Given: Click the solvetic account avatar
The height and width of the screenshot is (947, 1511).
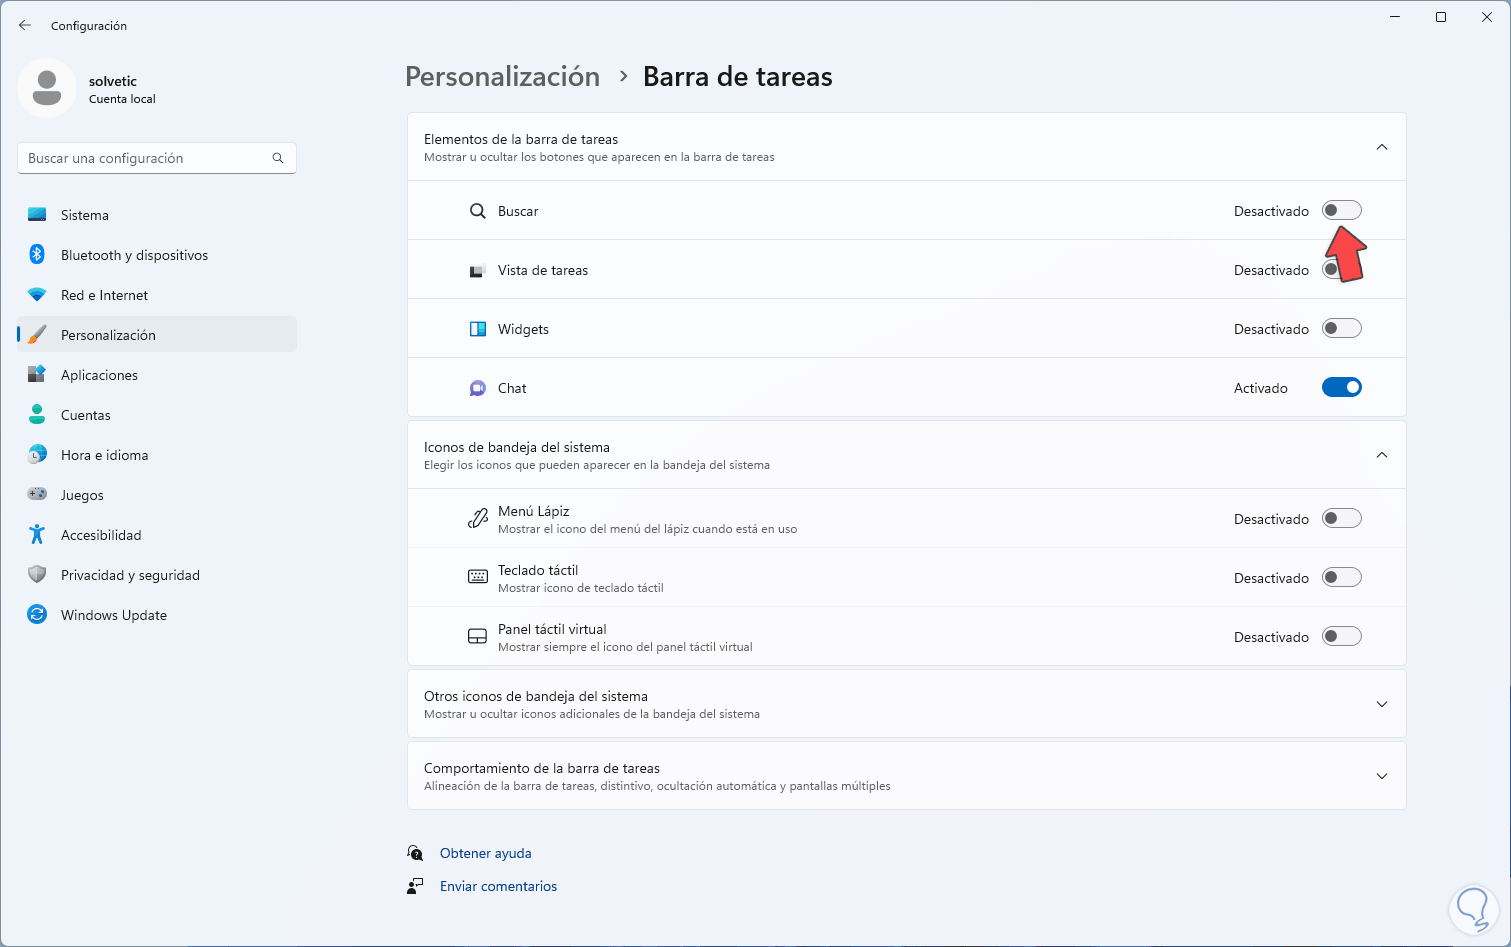Looking at the screenshot, I should [47, 88].
